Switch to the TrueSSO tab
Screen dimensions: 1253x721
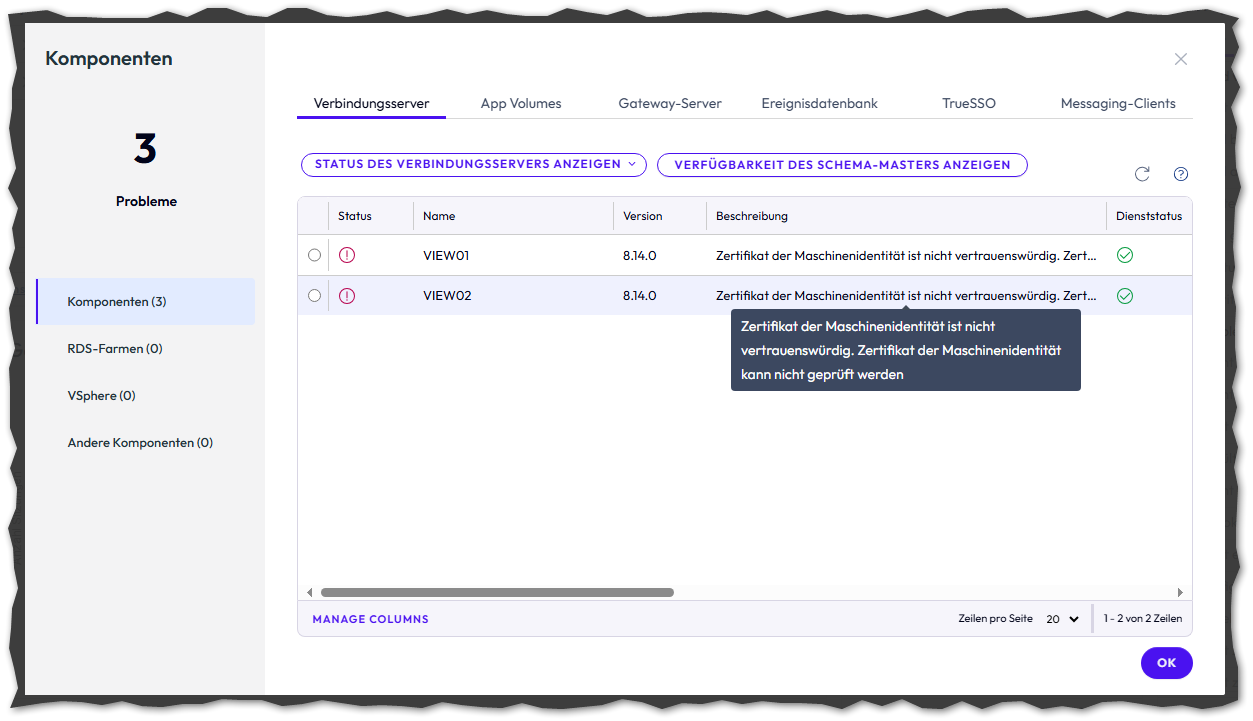click(x=968, y=103)
